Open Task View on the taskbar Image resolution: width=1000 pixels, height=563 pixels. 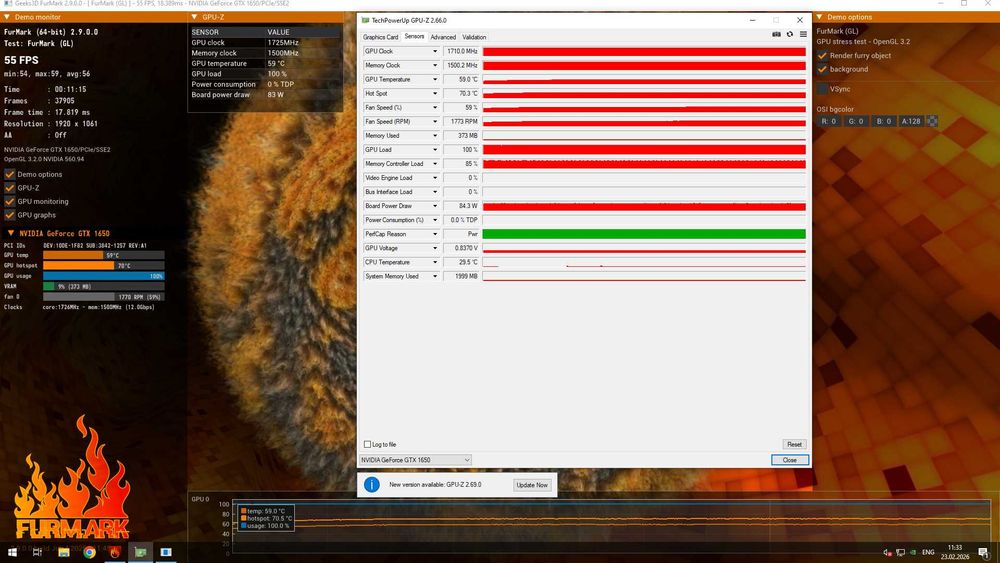click(37, 552)
